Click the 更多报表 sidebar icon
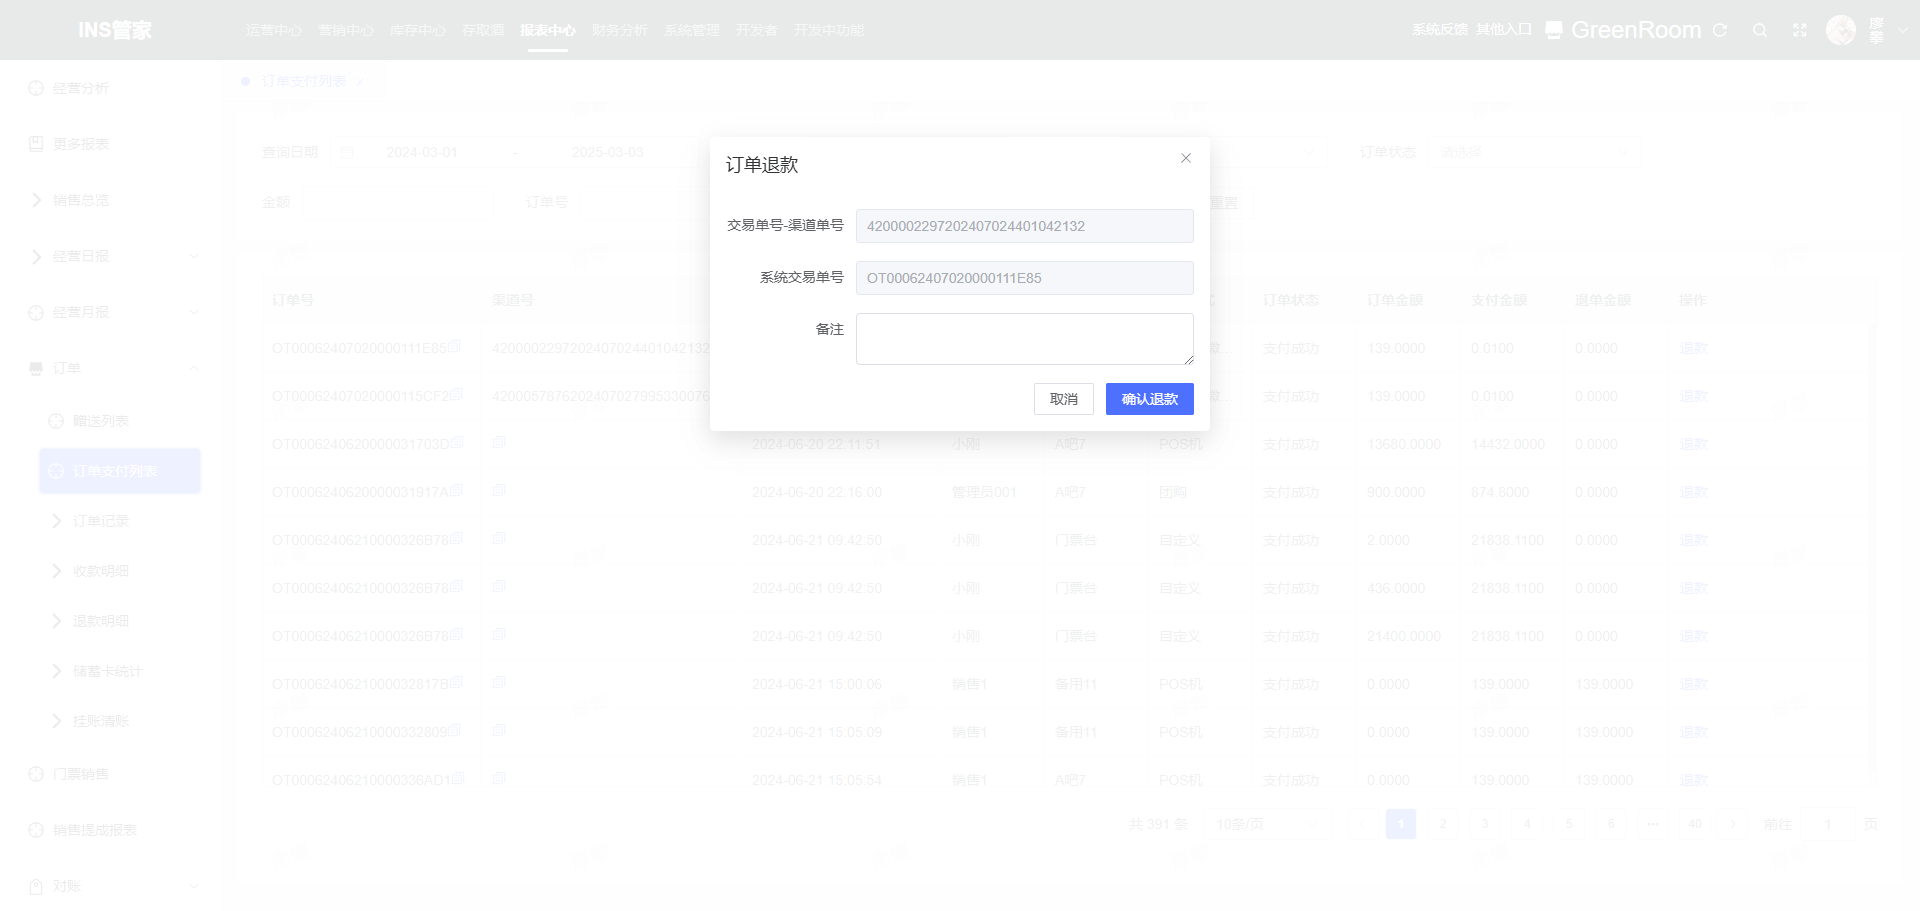The width and height of the screenshot is (1920, 911). (x=36, y=144)
